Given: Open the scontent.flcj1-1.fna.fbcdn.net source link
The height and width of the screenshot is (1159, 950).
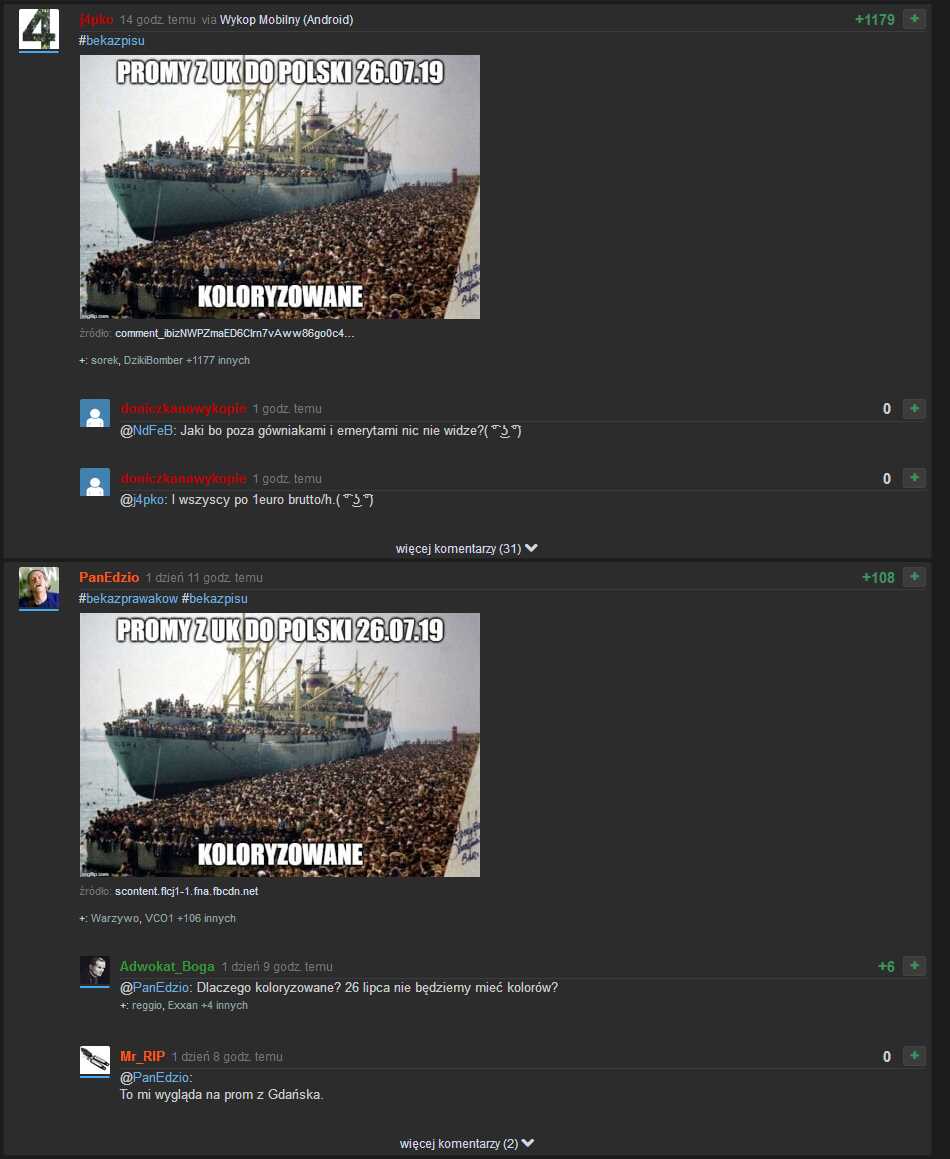Looking at the screenshot, I should point(186,891).
